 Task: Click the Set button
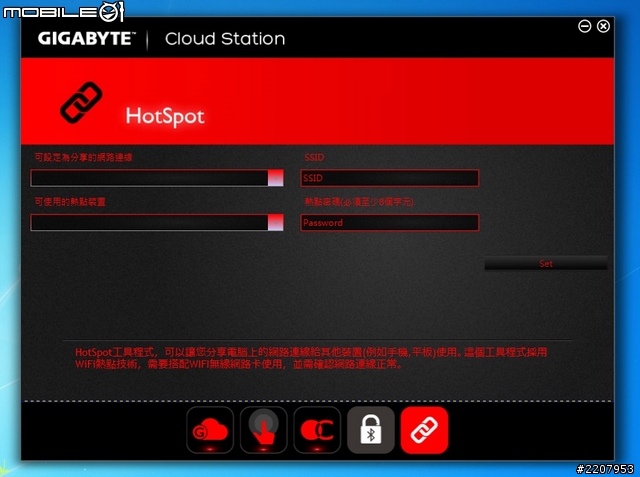click(546, 264)
